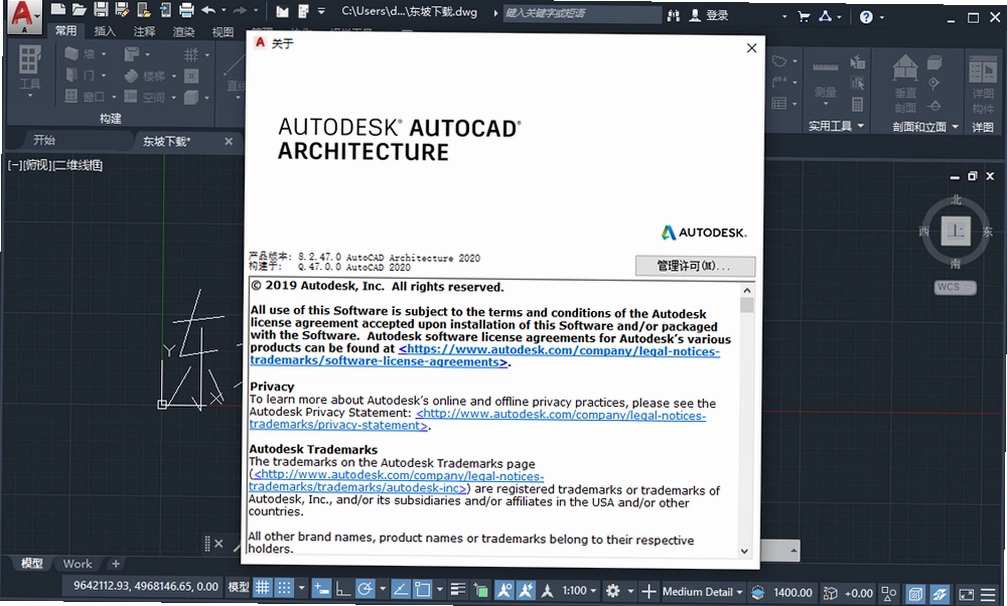Open the AutoCAD application menu button
Screen dimensions: 1007x606
click(x=24, y=16)
